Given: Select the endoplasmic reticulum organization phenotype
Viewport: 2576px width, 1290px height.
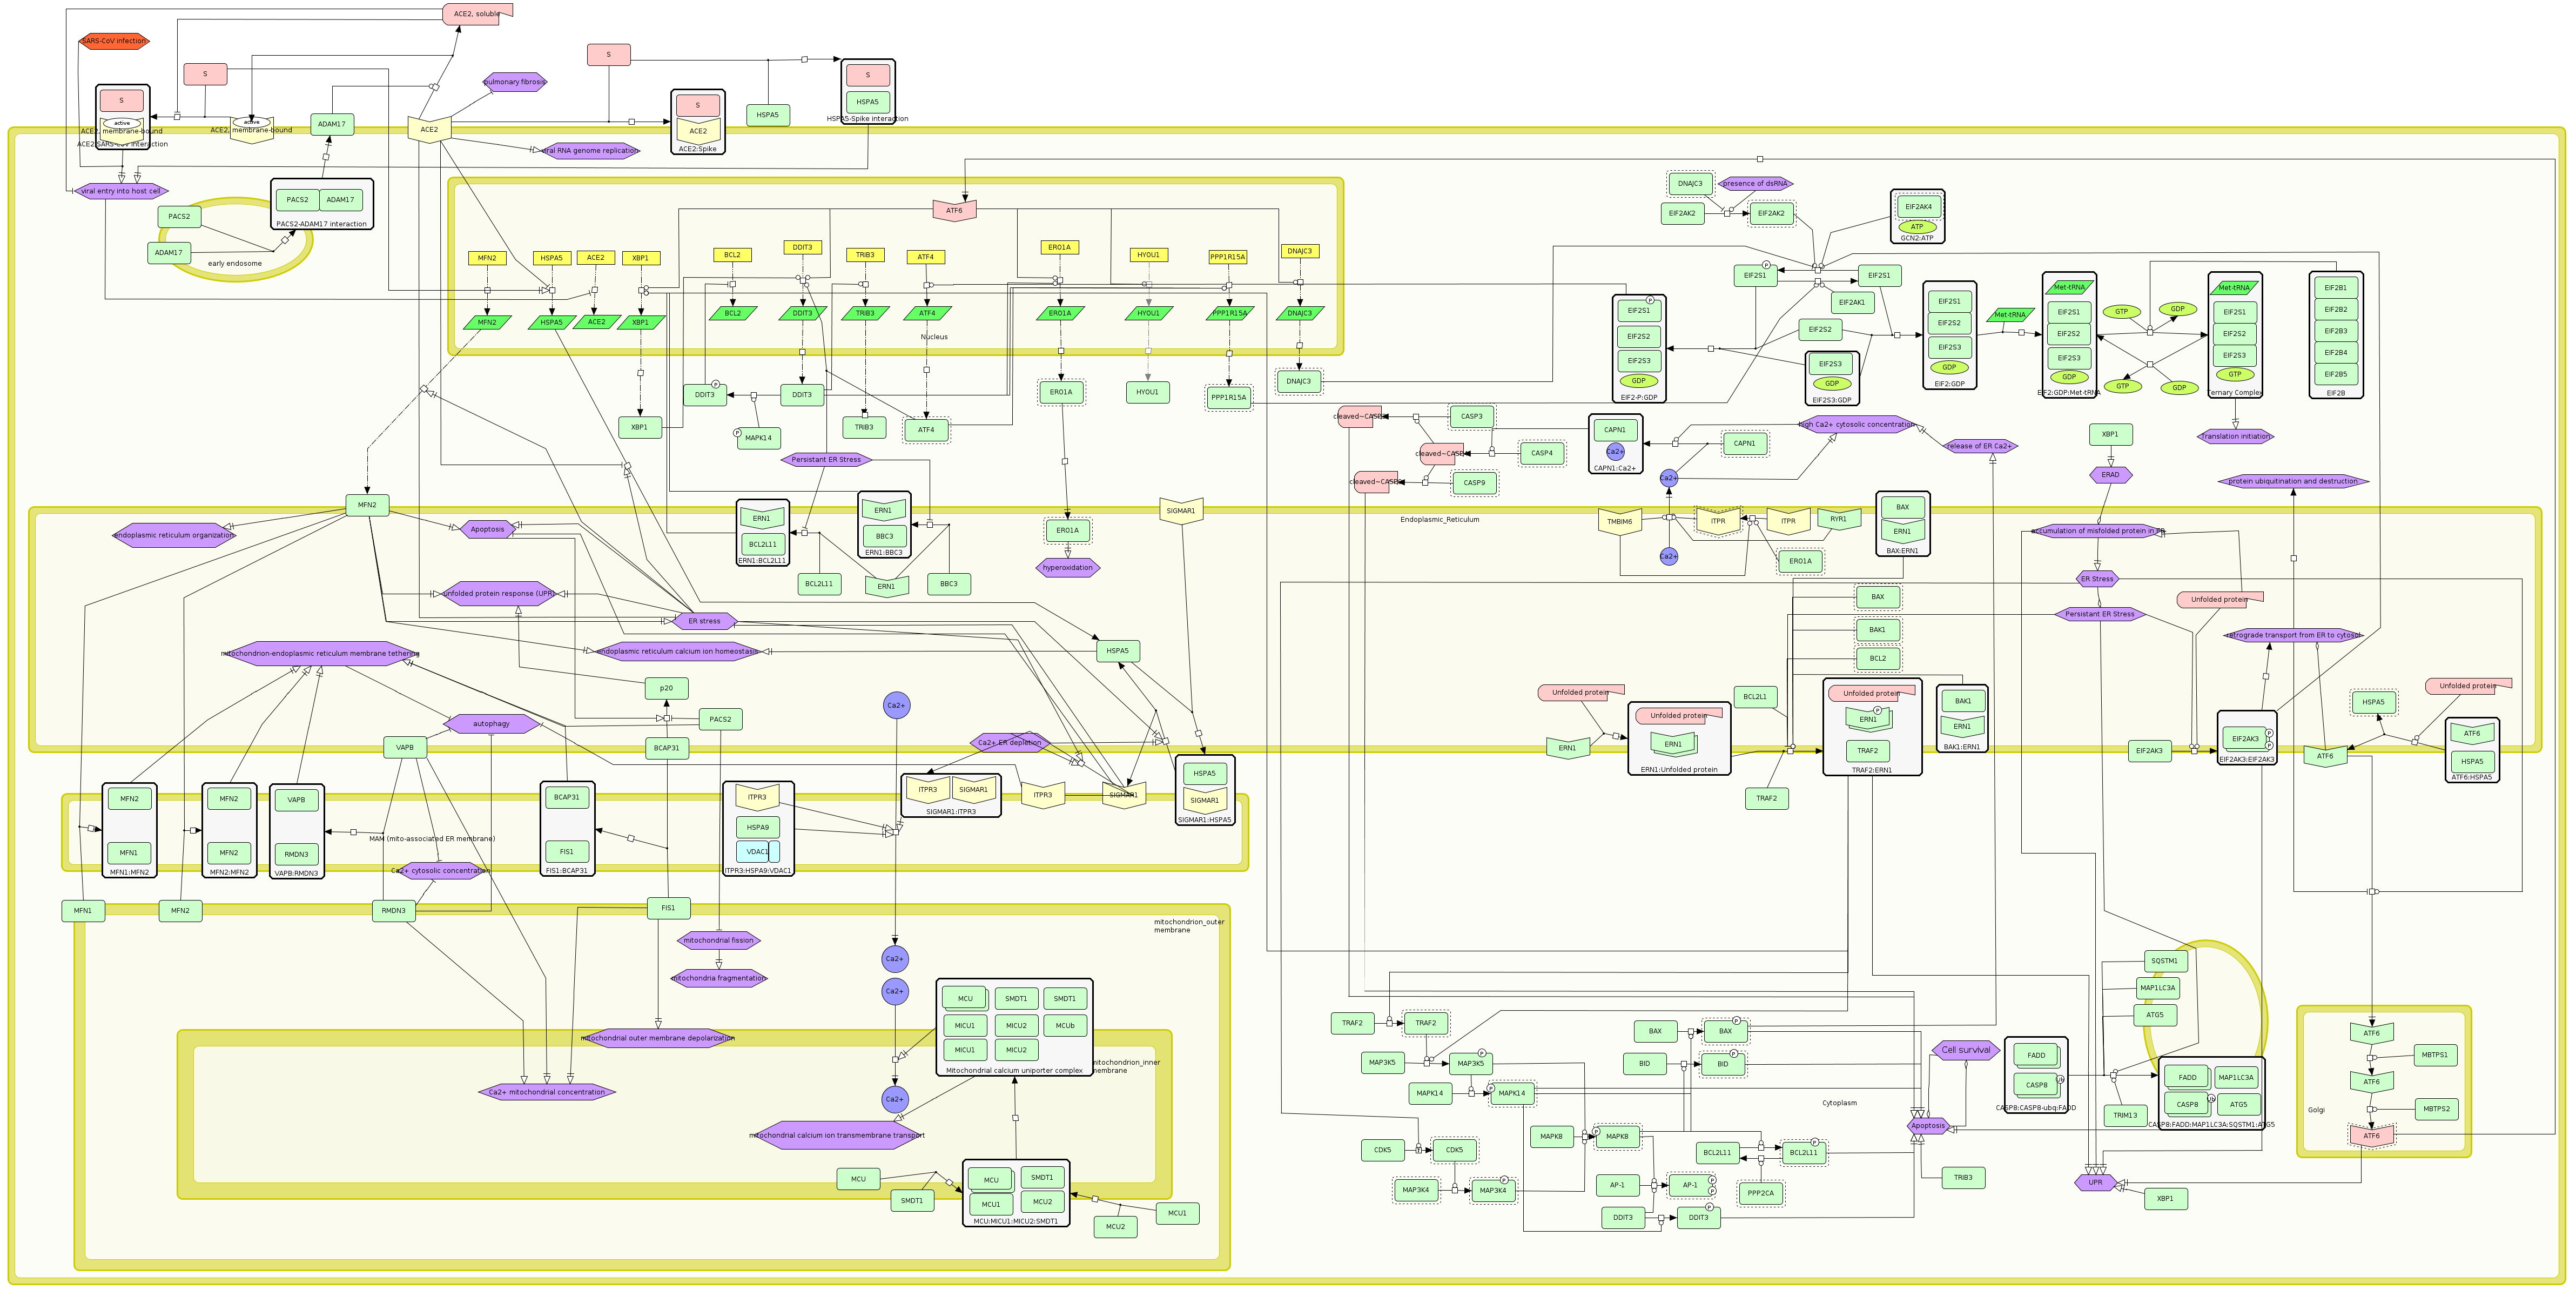Looking at the screenshot, I should pos(174,535).
